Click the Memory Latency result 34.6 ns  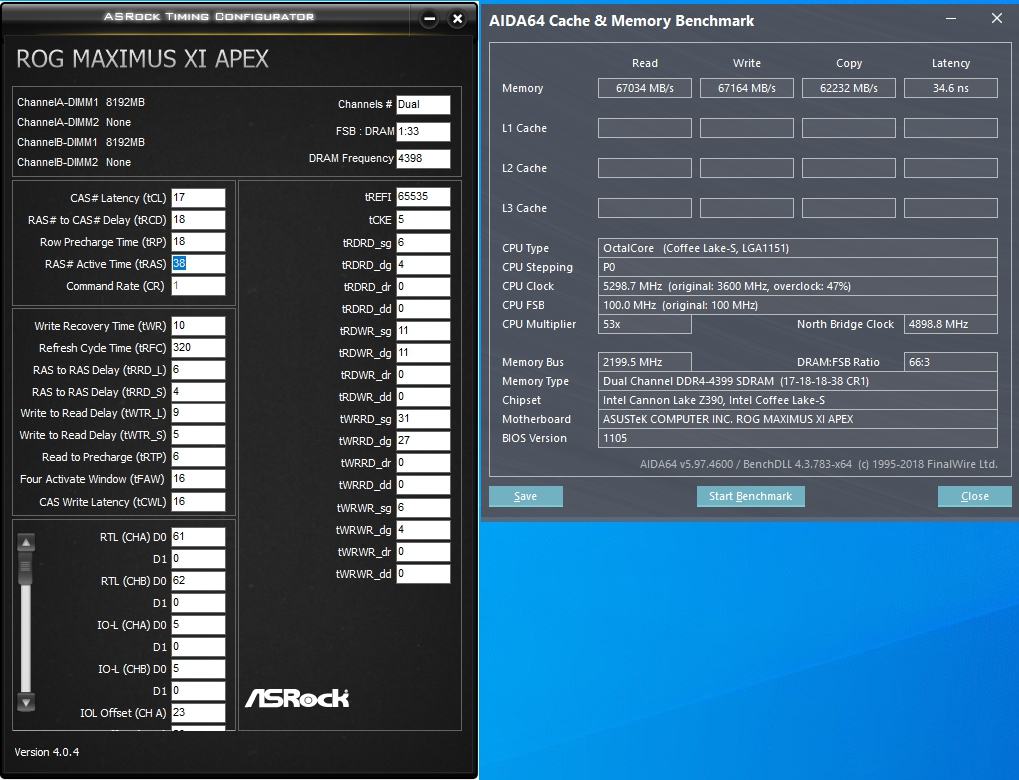point(951,88)
